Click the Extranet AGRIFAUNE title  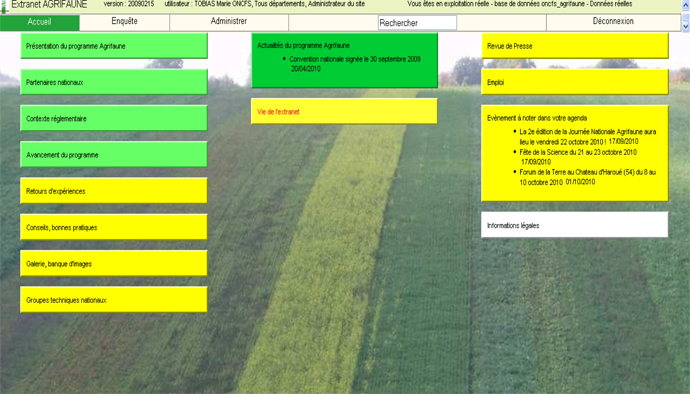pyautogui.click(x=49, y=4)
